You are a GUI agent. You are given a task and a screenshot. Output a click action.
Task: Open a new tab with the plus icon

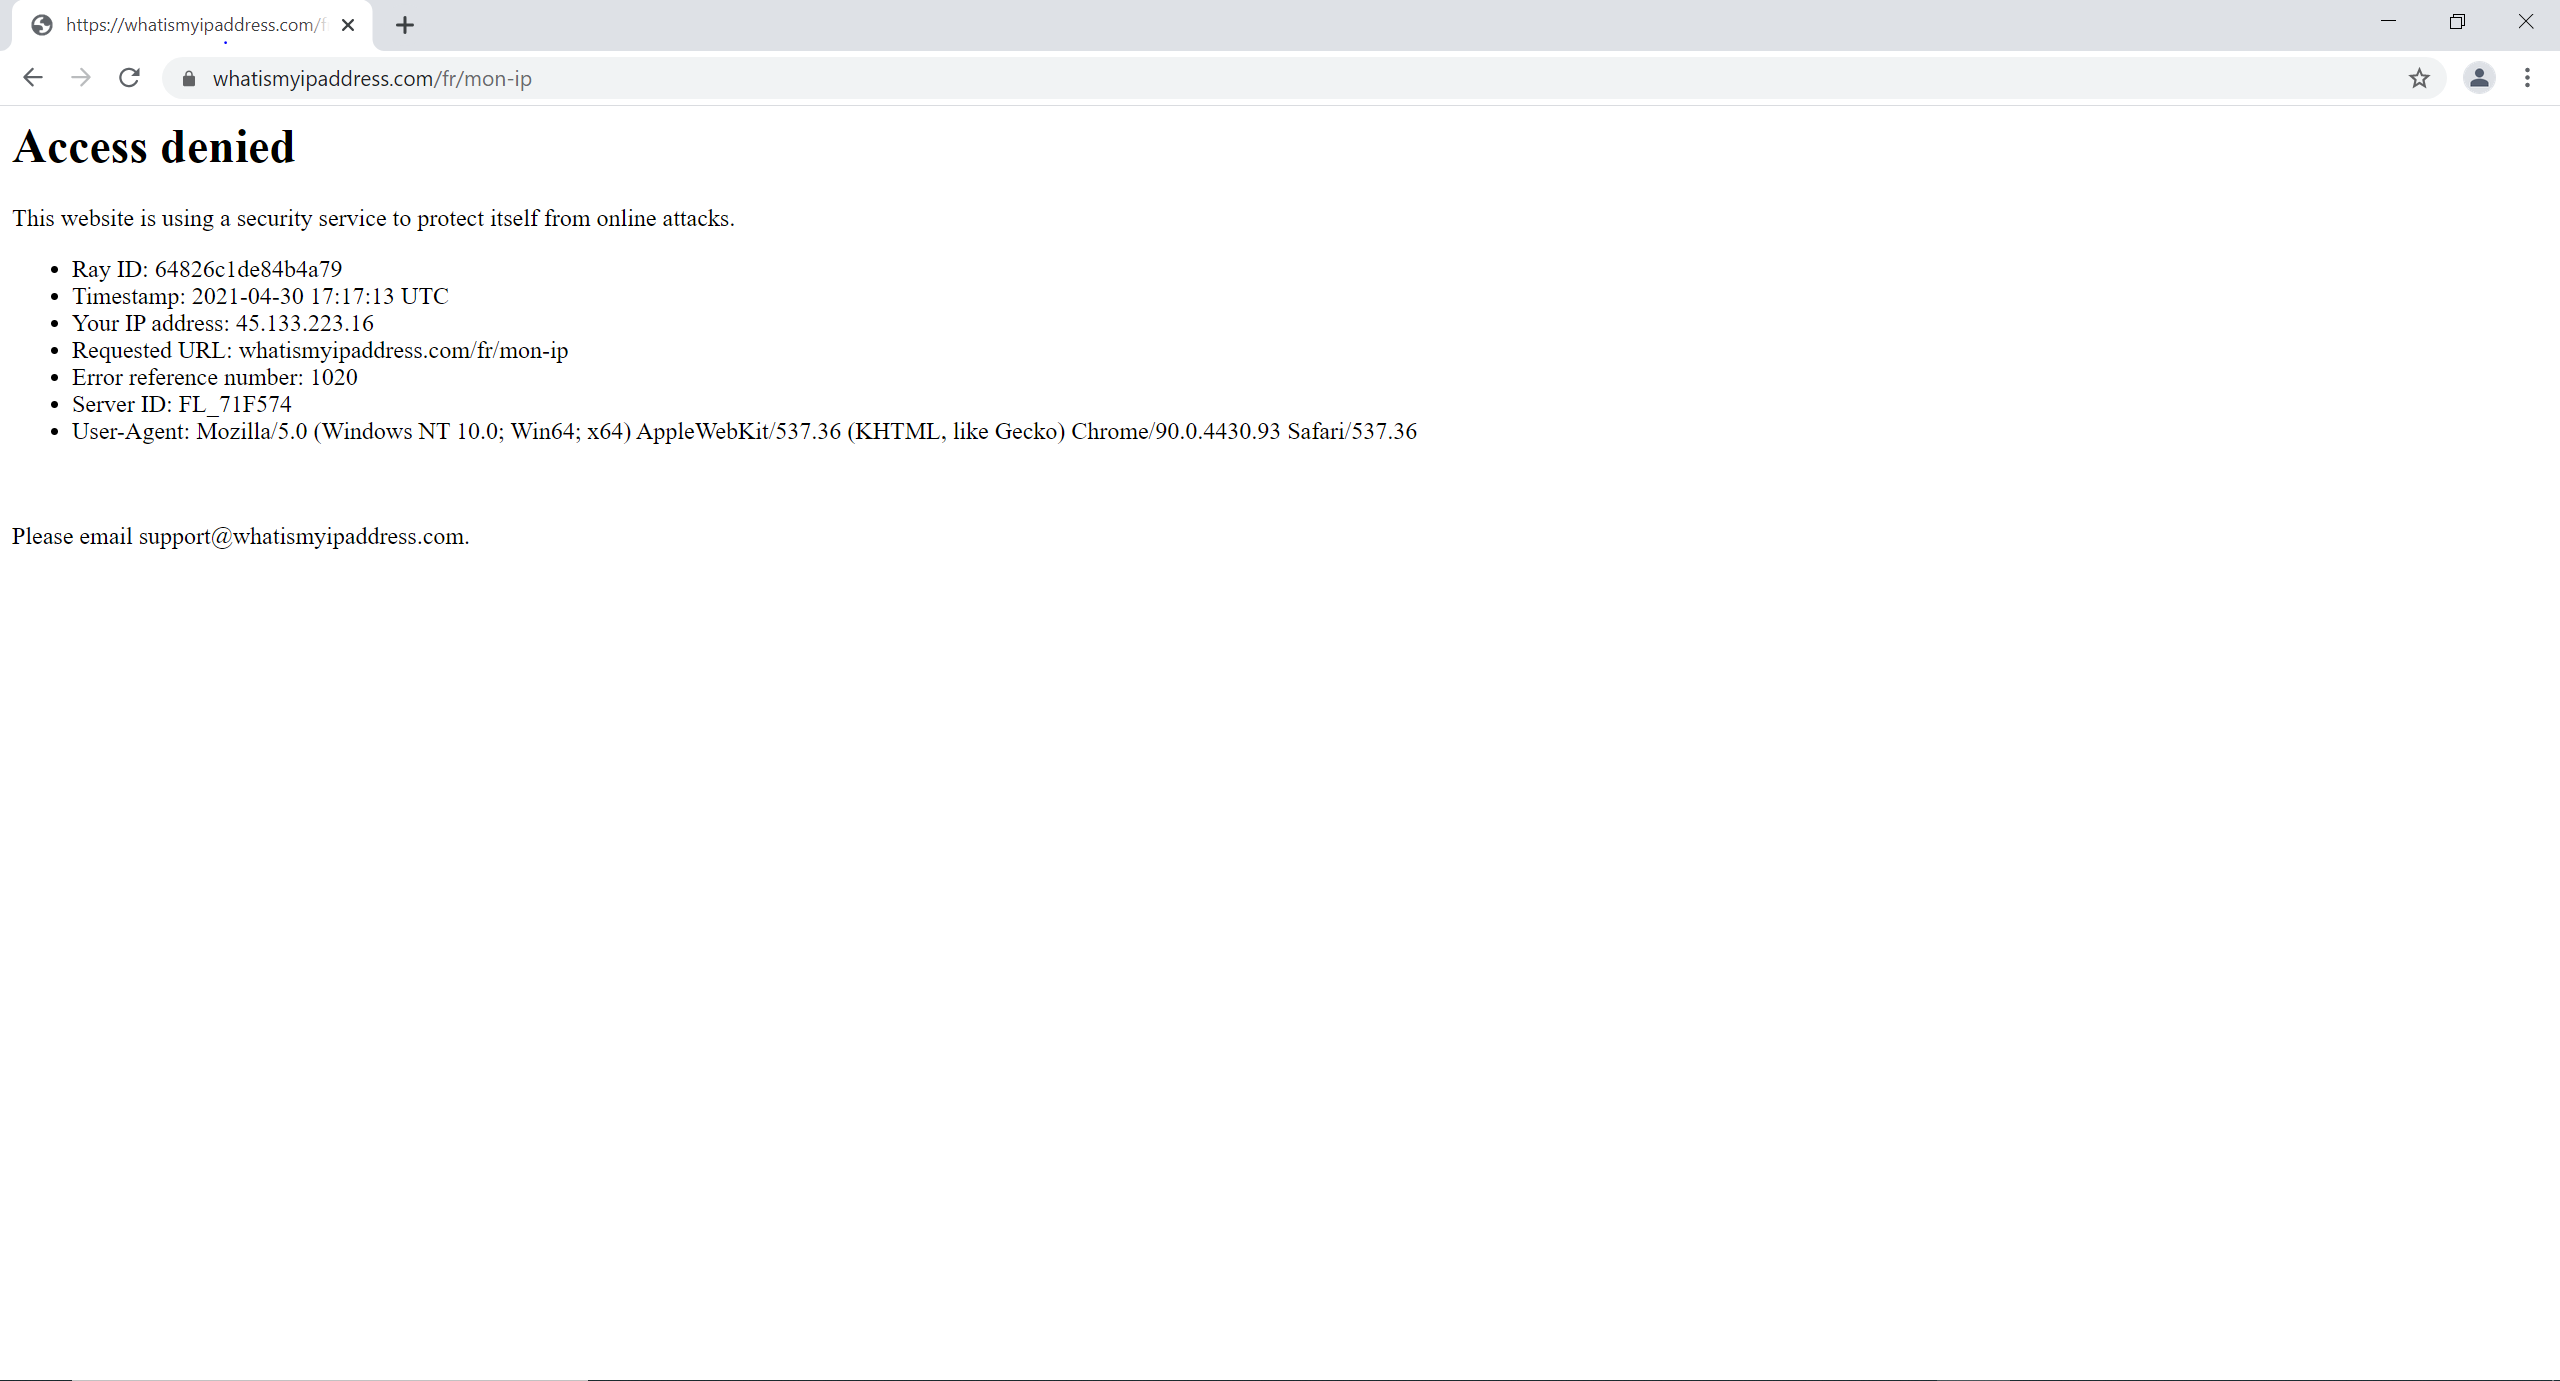[404, 25]
